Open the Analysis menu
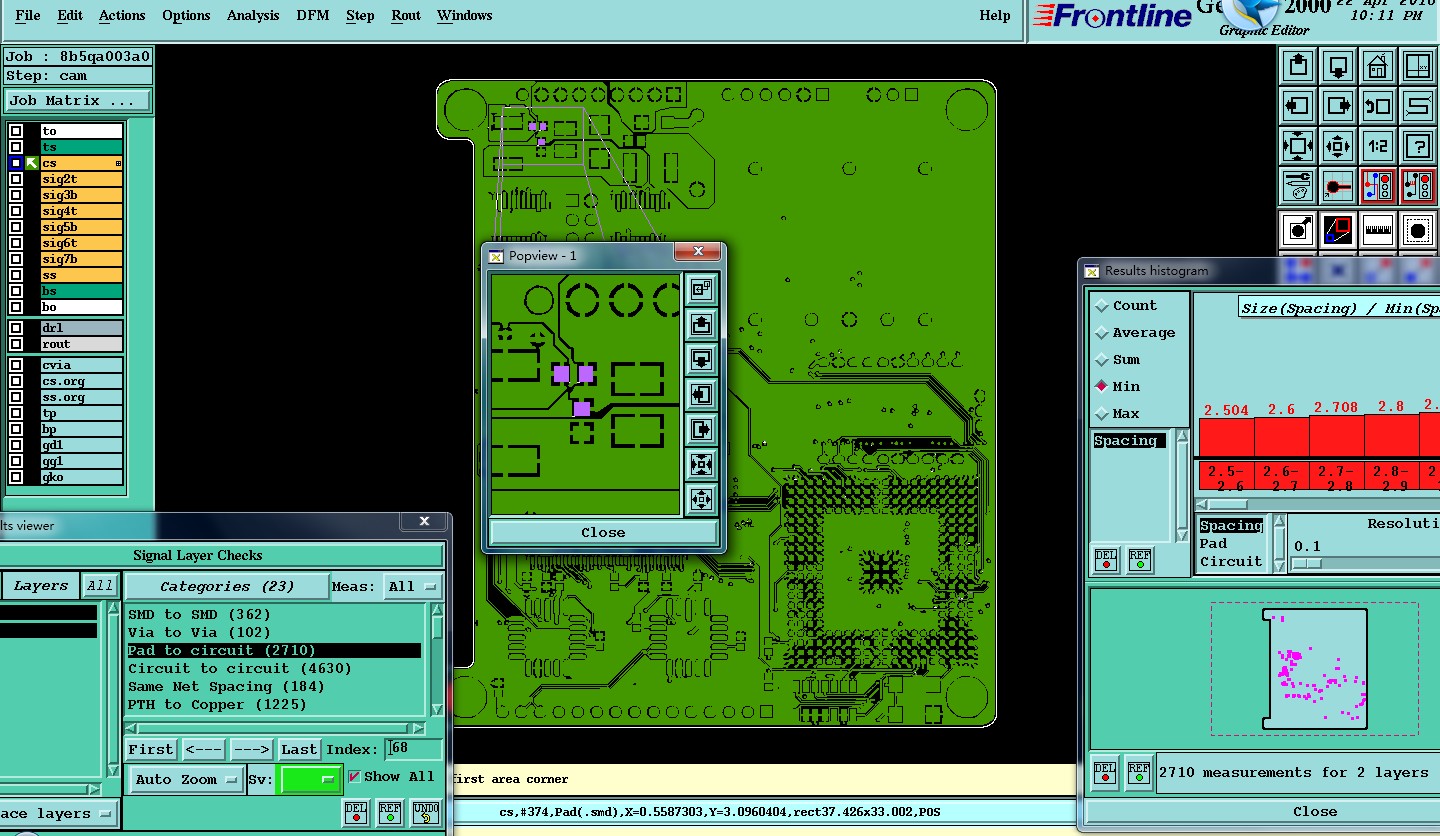The width and height of the screenshot is (1440, 836). pyautogui.click(x=253, y=15)
